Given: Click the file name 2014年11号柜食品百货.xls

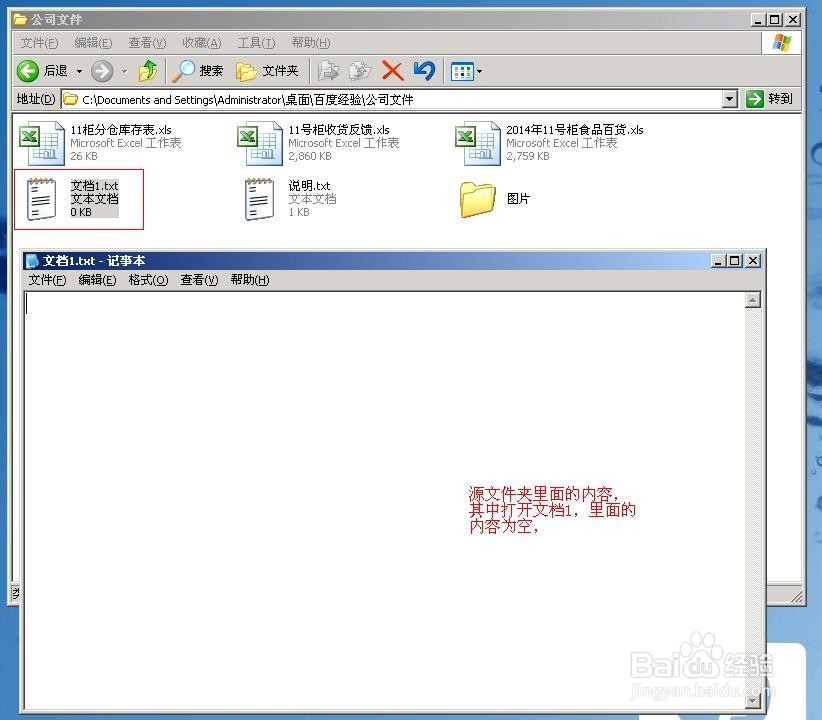Looking at the screenshot, I should (575, 130).
